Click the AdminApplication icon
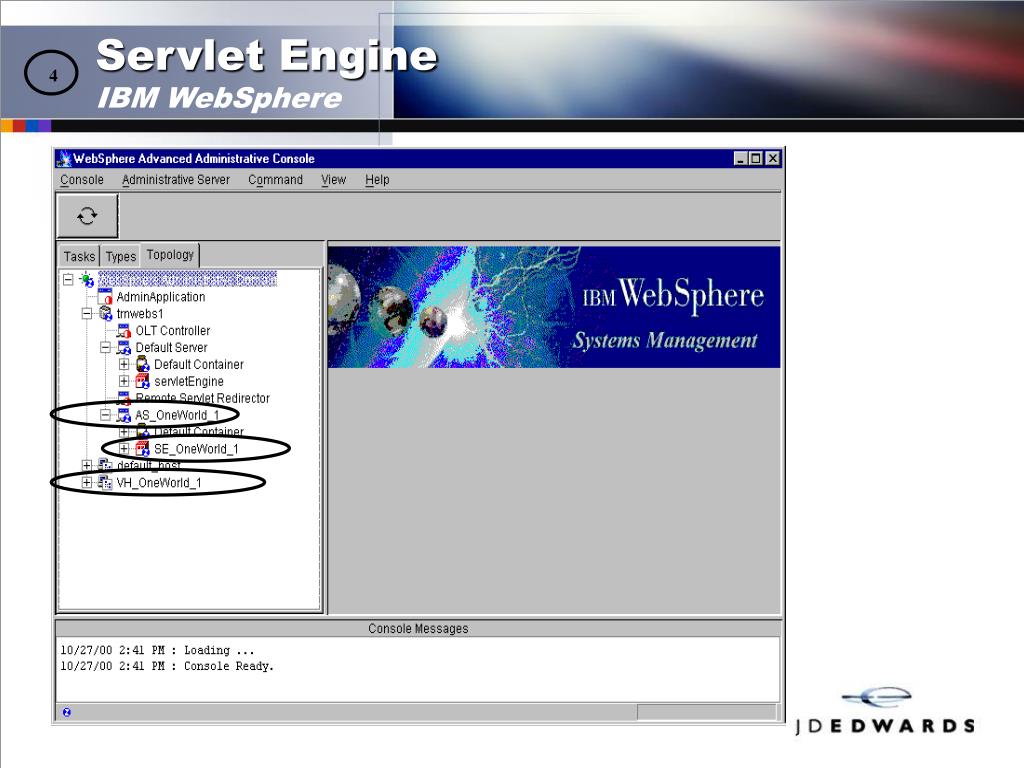 [x=105, y=296]
